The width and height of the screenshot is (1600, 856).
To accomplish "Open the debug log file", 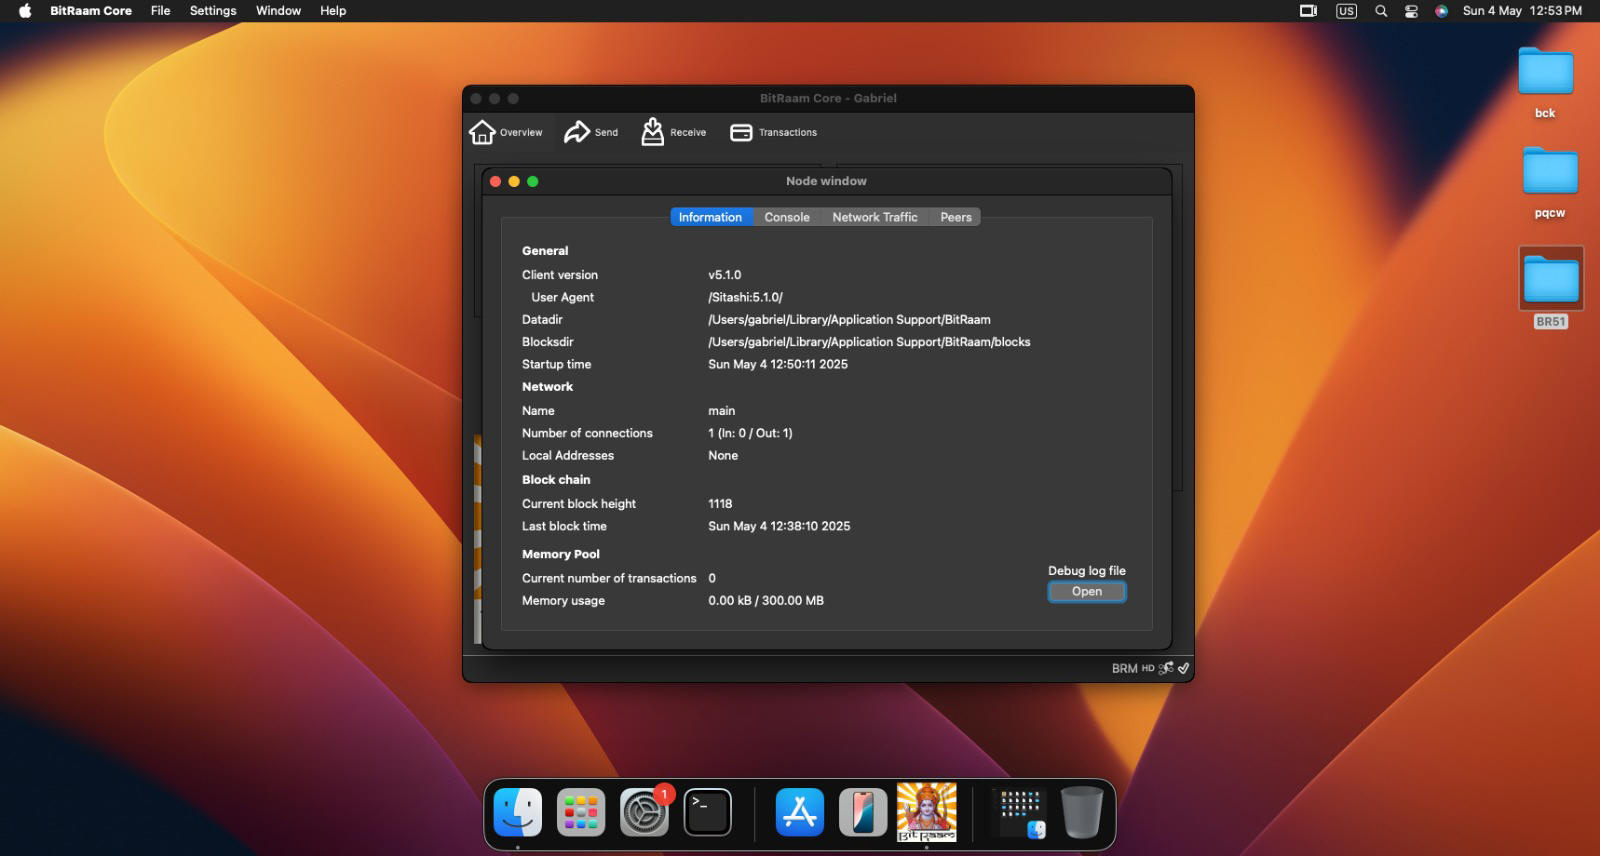I will tap(1086, 592).
